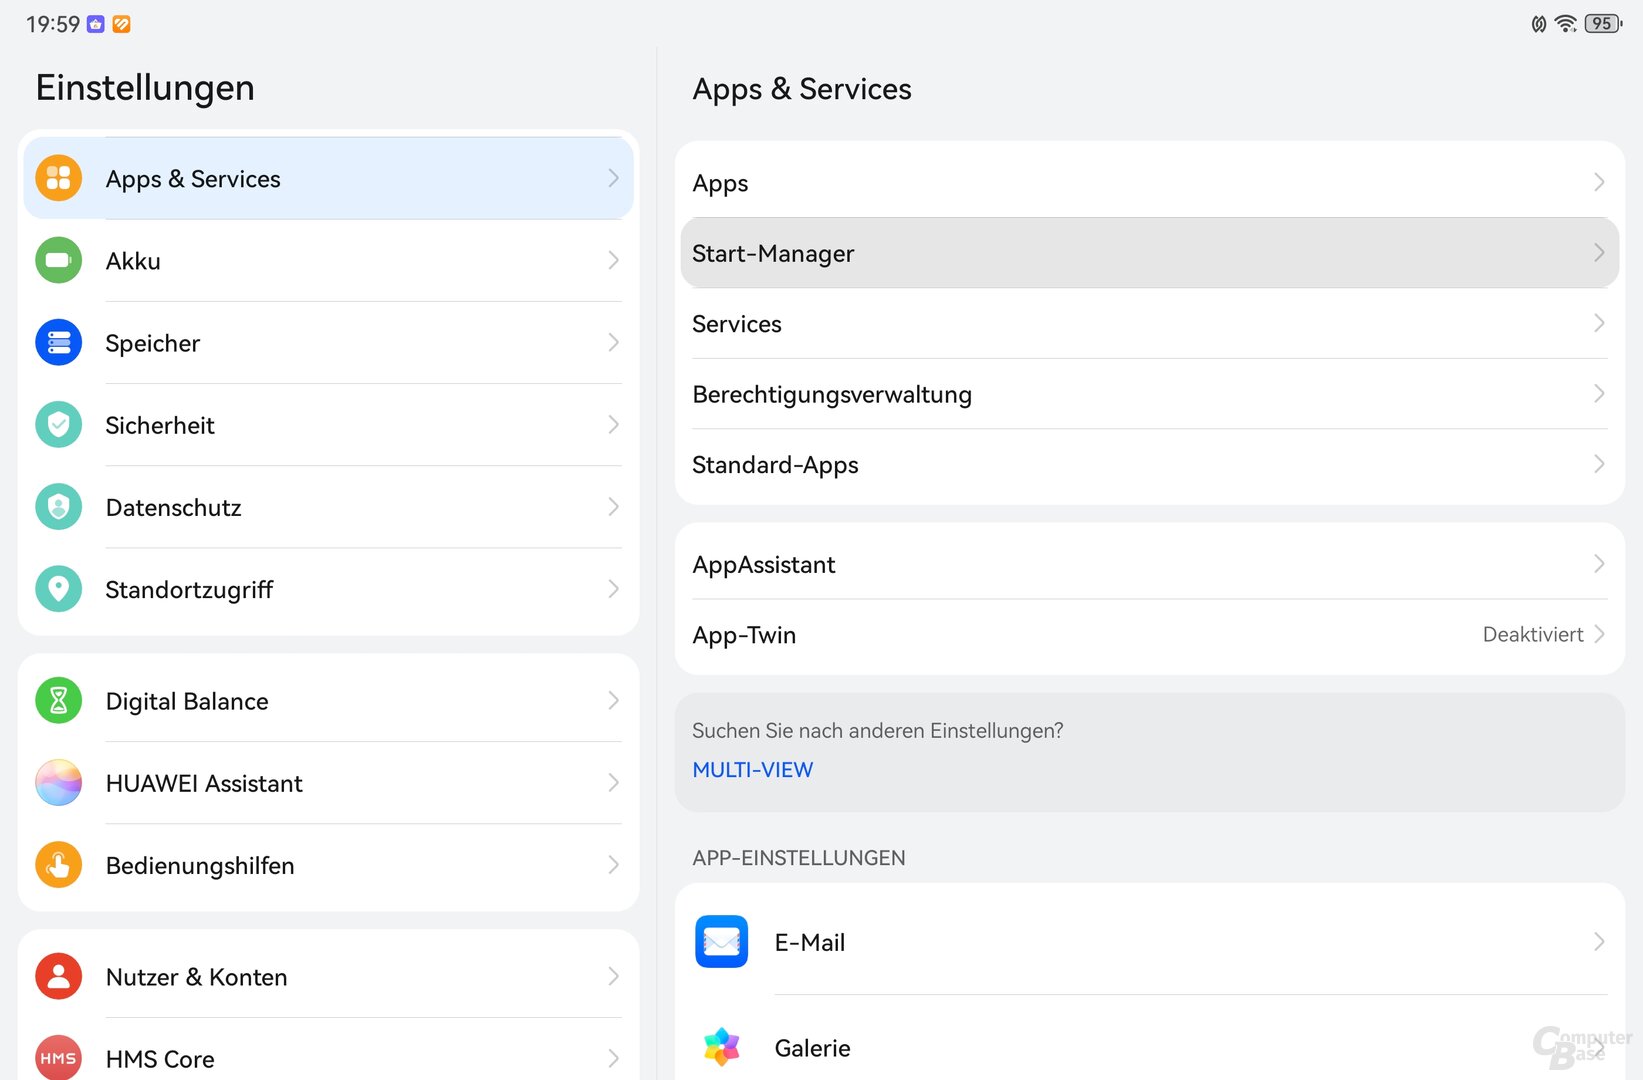Tap the blue E-Mail app icon
The height and width of the screenshot is (1080, 1643).
pyautogui.click(x=721, y=941)
